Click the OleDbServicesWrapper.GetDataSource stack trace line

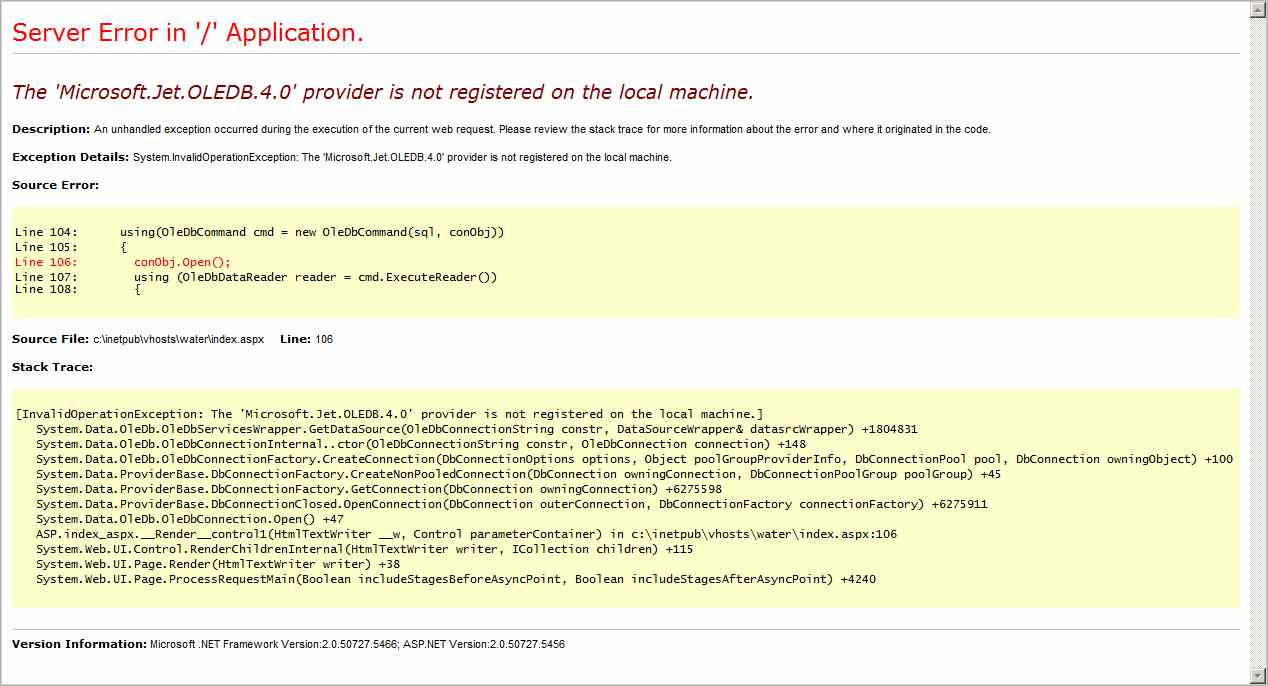tap(476, 429)
